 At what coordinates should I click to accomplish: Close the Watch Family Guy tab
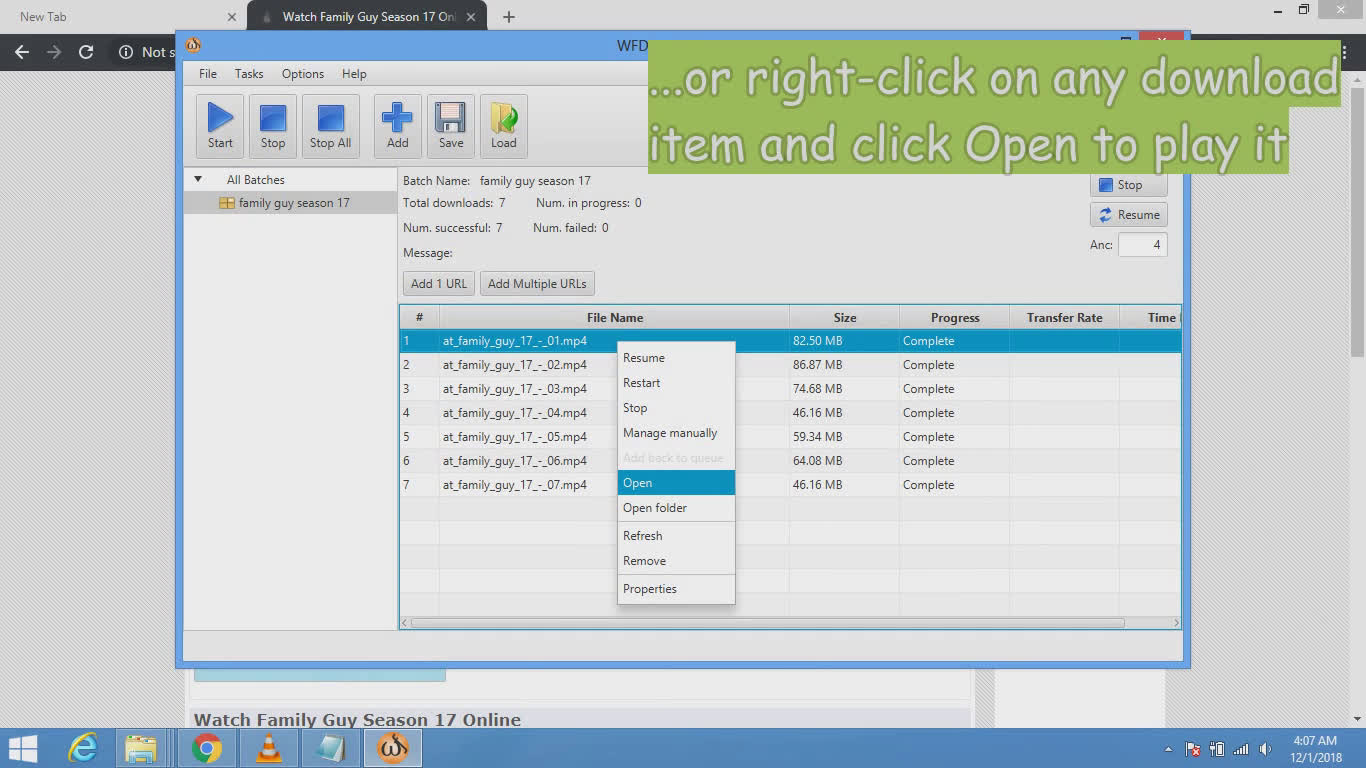coord(472,17)
